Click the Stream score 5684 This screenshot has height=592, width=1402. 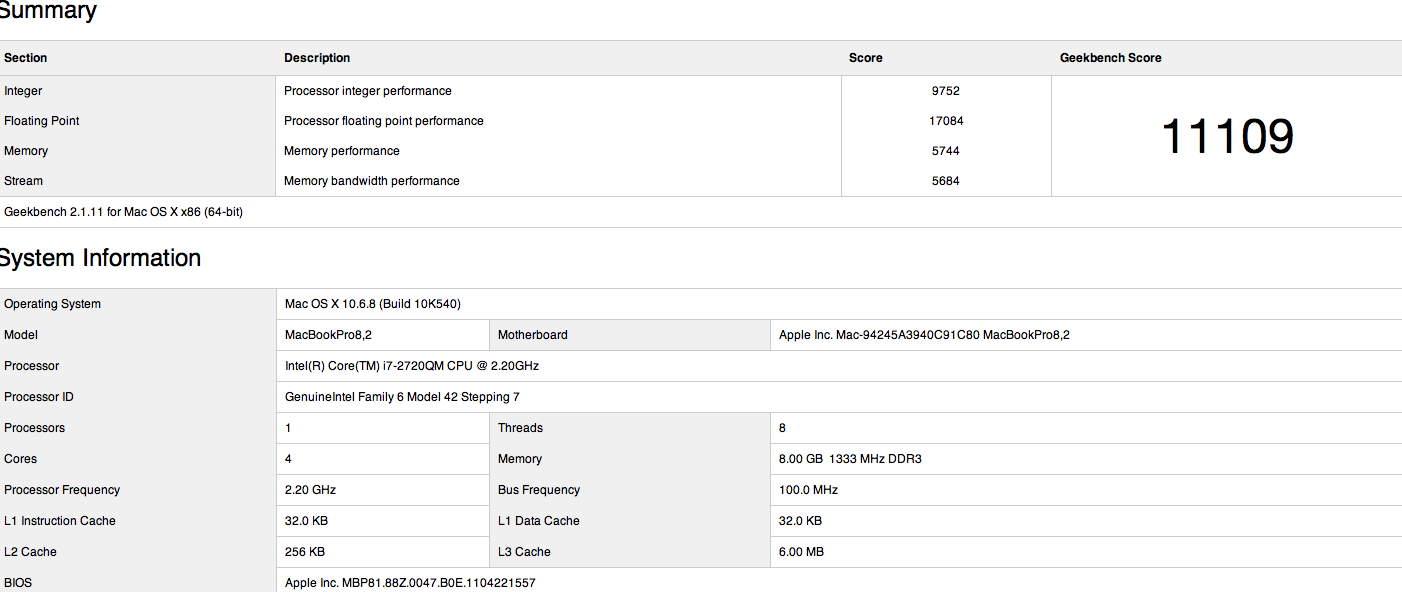[x=946, y=181]
